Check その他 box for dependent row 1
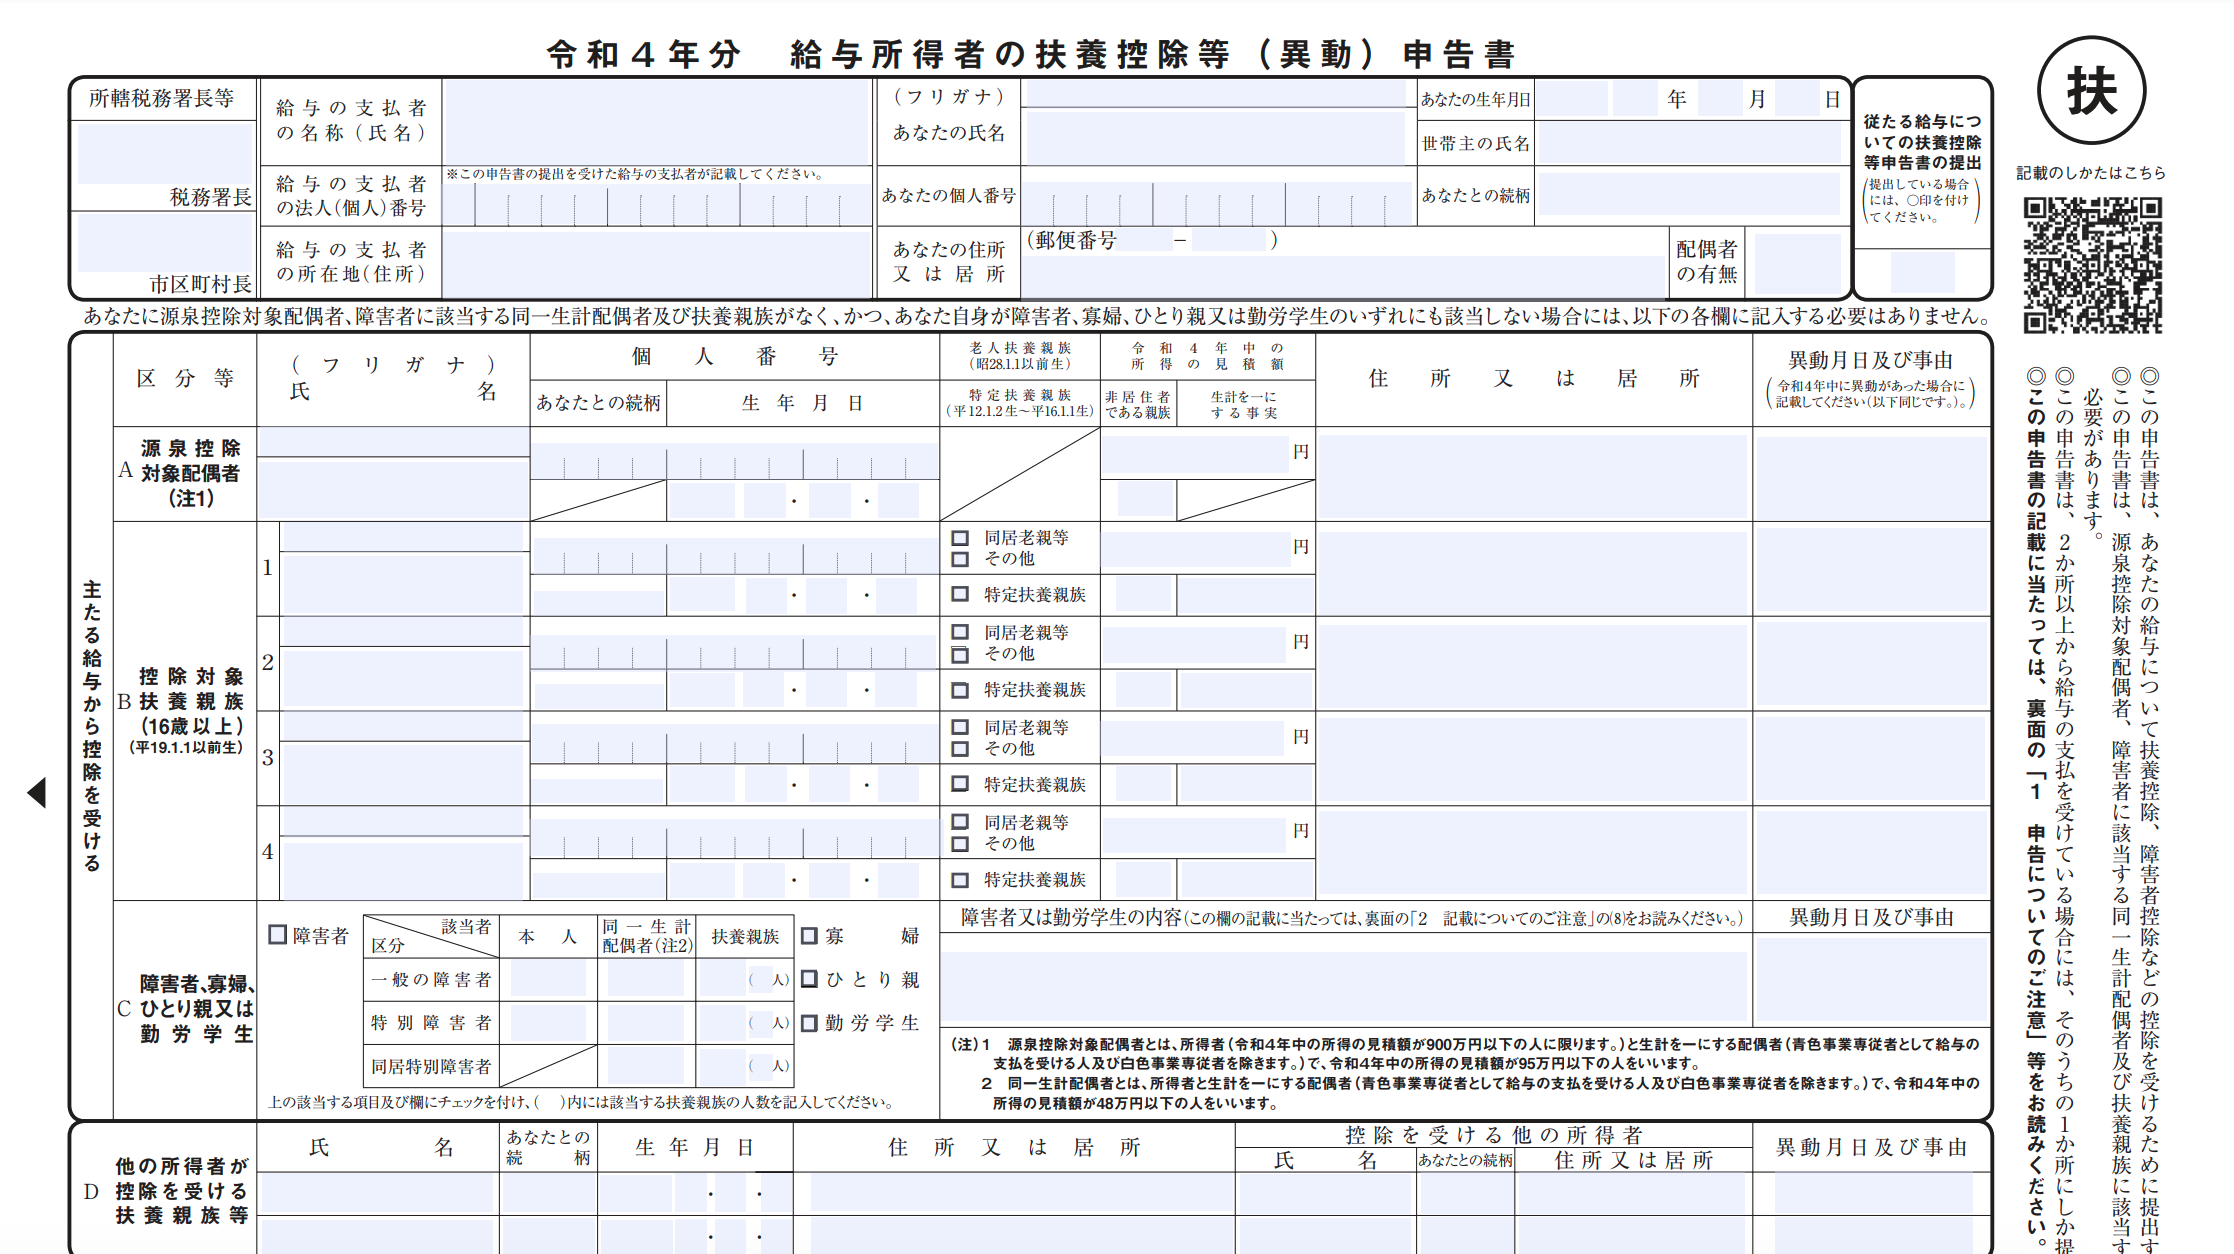Viewport: 2234px width, 1254px height. 960,559
